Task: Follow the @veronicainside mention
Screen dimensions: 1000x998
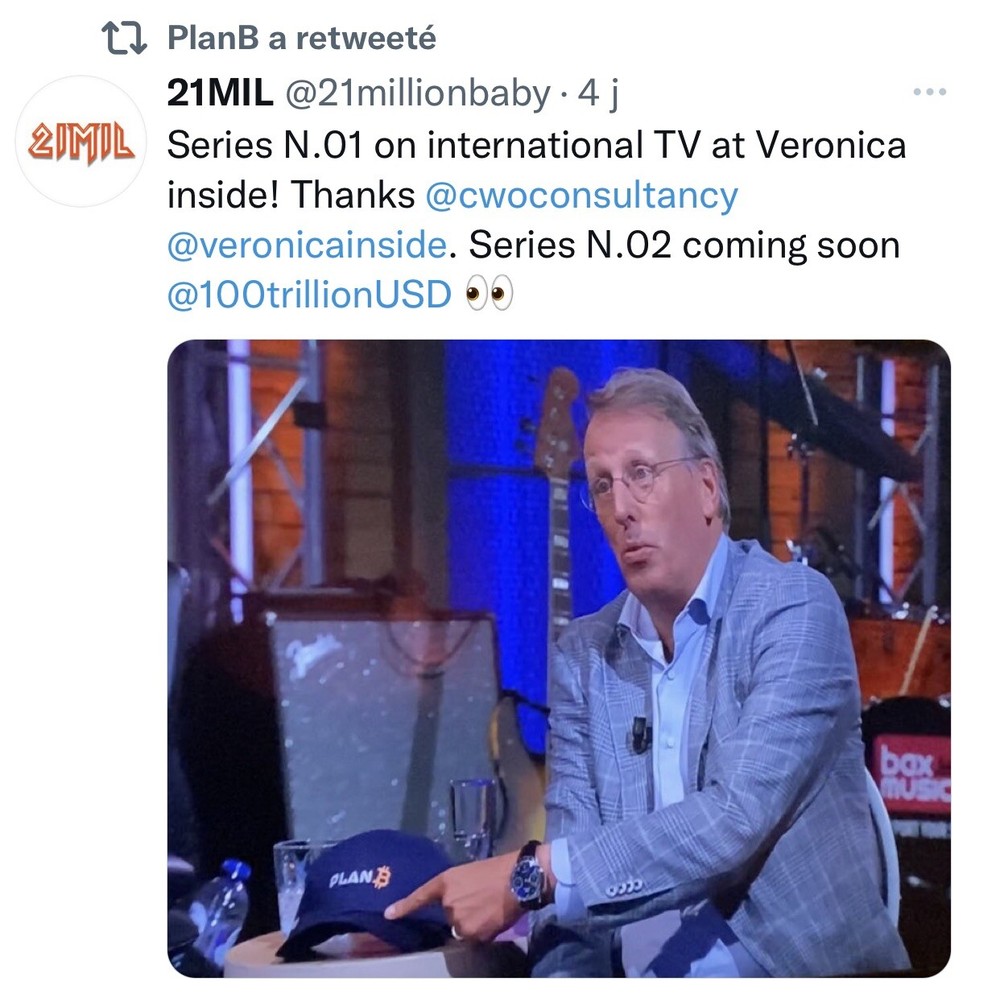Action: coord(307,245)
